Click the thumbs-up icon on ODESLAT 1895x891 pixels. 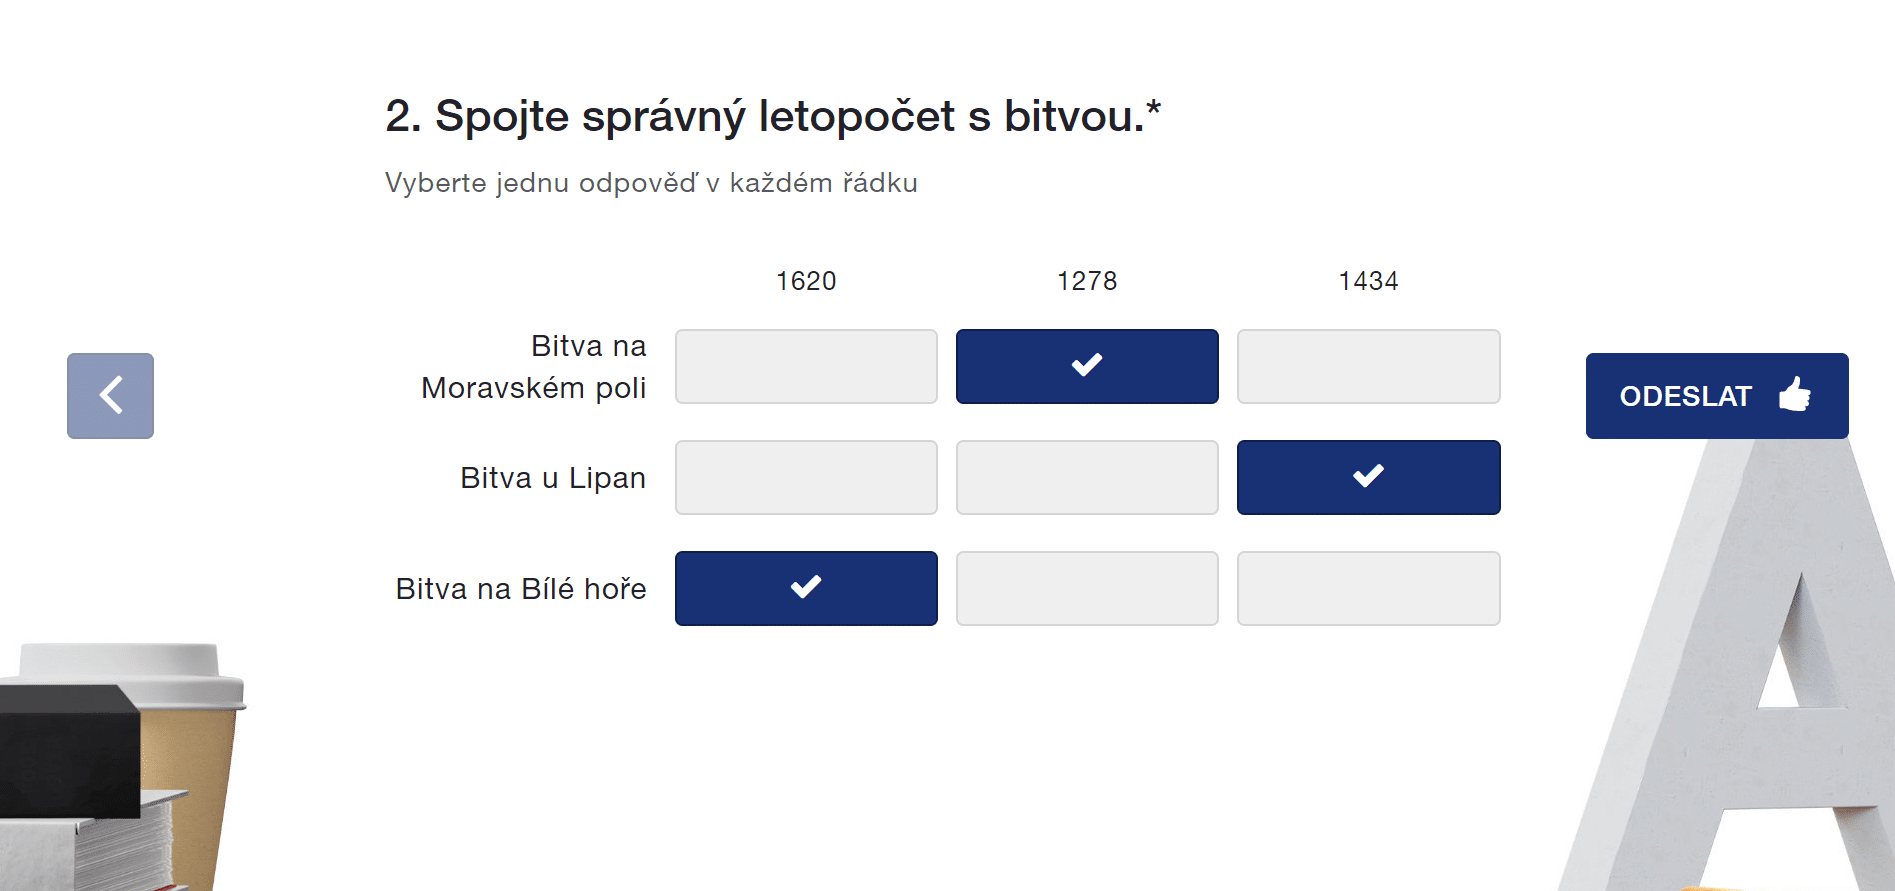(1795, 394)
